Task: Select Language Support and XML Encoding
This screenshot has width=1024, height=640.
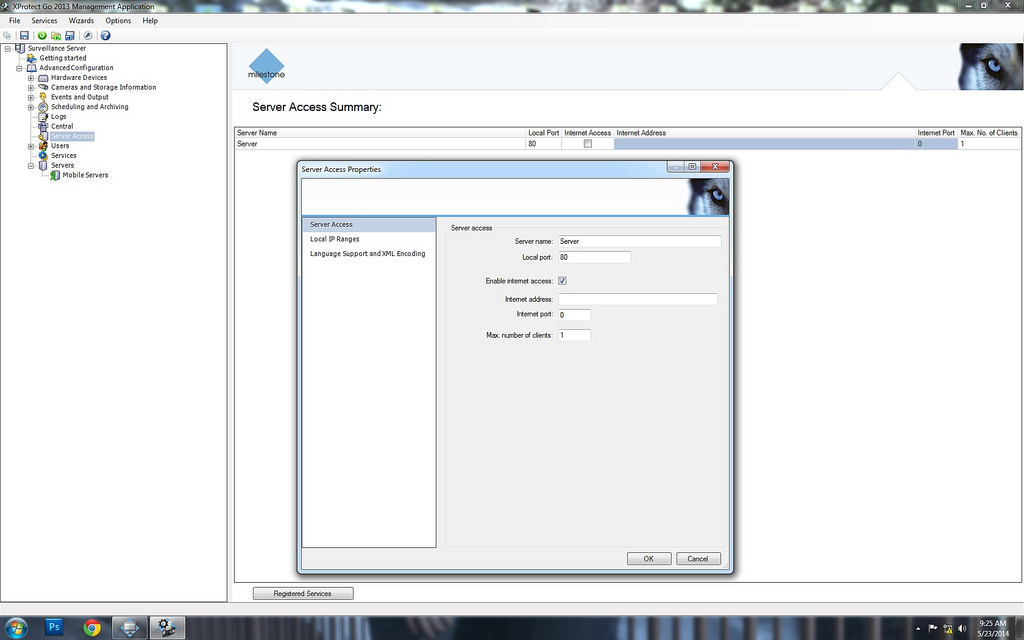Action: pos(369,253)
